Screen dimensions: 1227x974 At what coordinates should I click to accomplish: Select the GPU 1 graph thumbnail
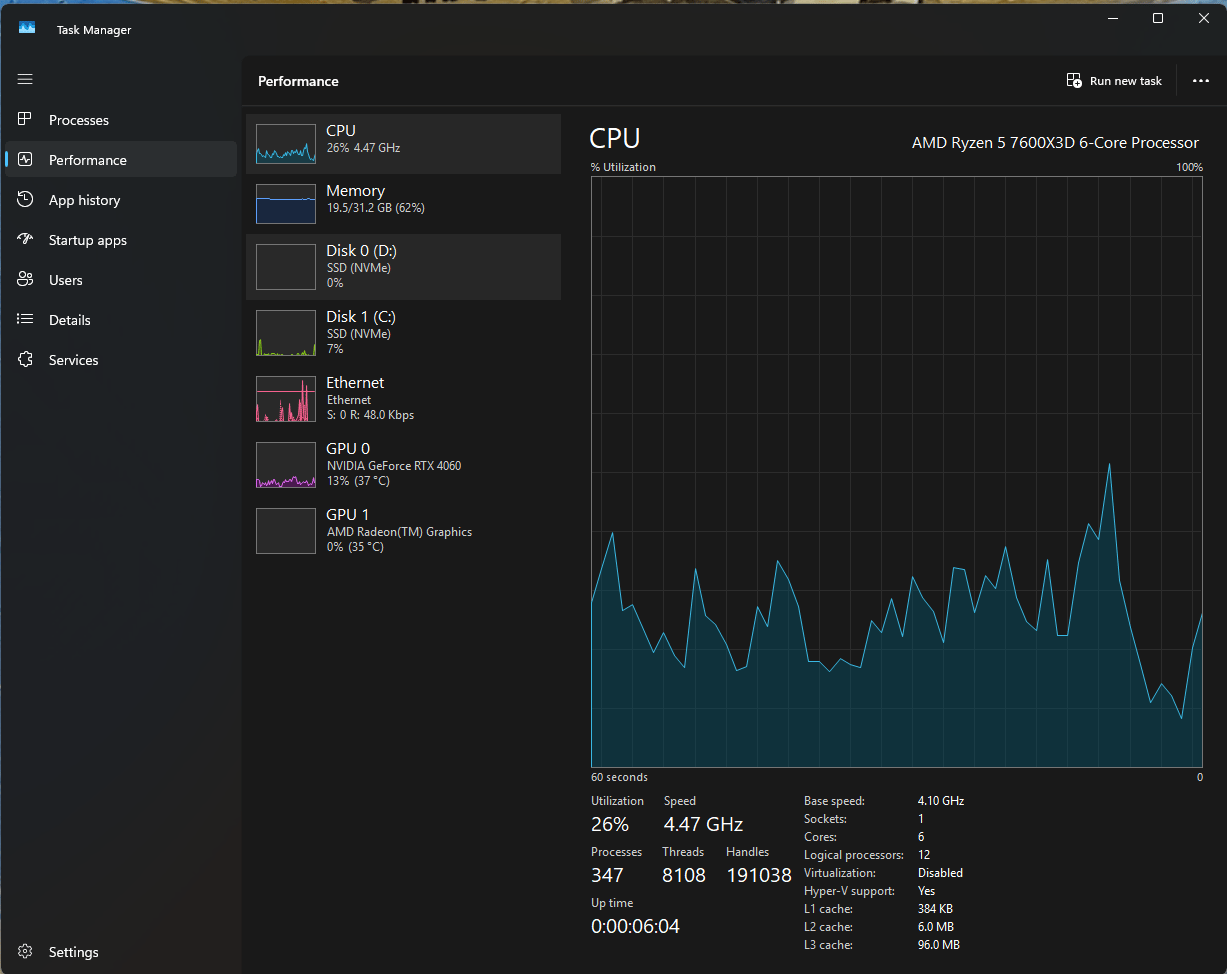point(286,531)
